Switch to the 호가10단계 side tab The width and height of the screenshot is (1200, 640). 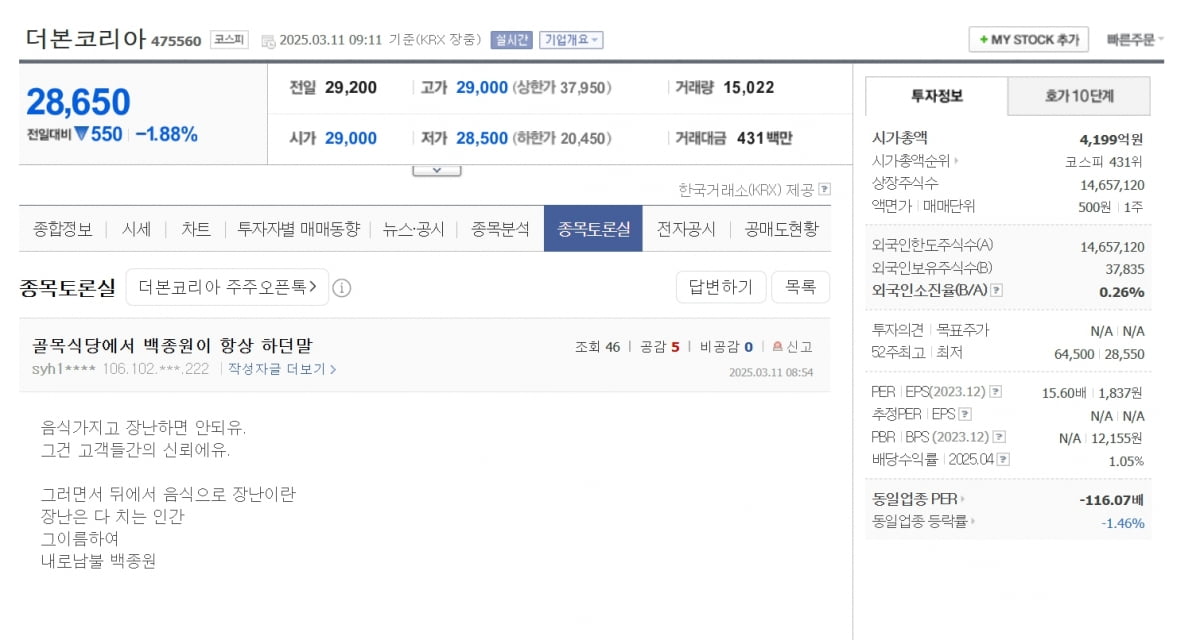coord(1079,96)
